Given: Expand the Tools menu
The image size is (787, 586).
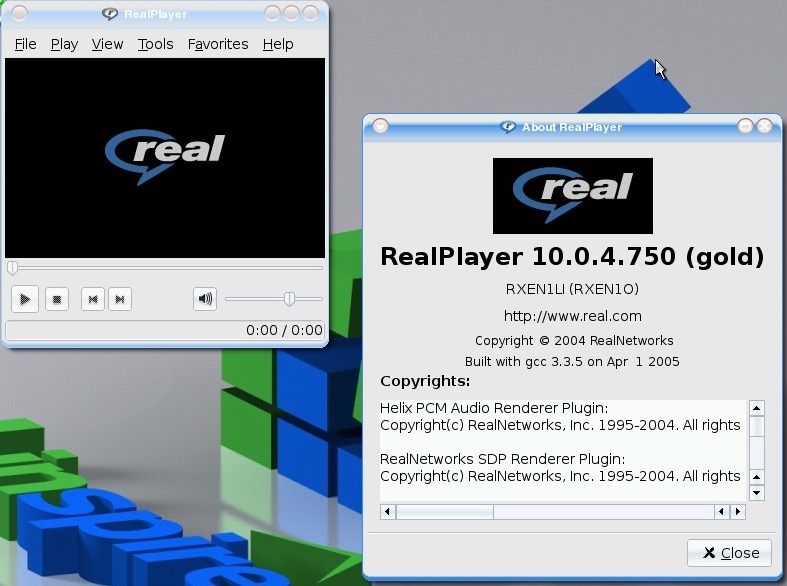Looking at the screenshot, I should tap(155, 44).
